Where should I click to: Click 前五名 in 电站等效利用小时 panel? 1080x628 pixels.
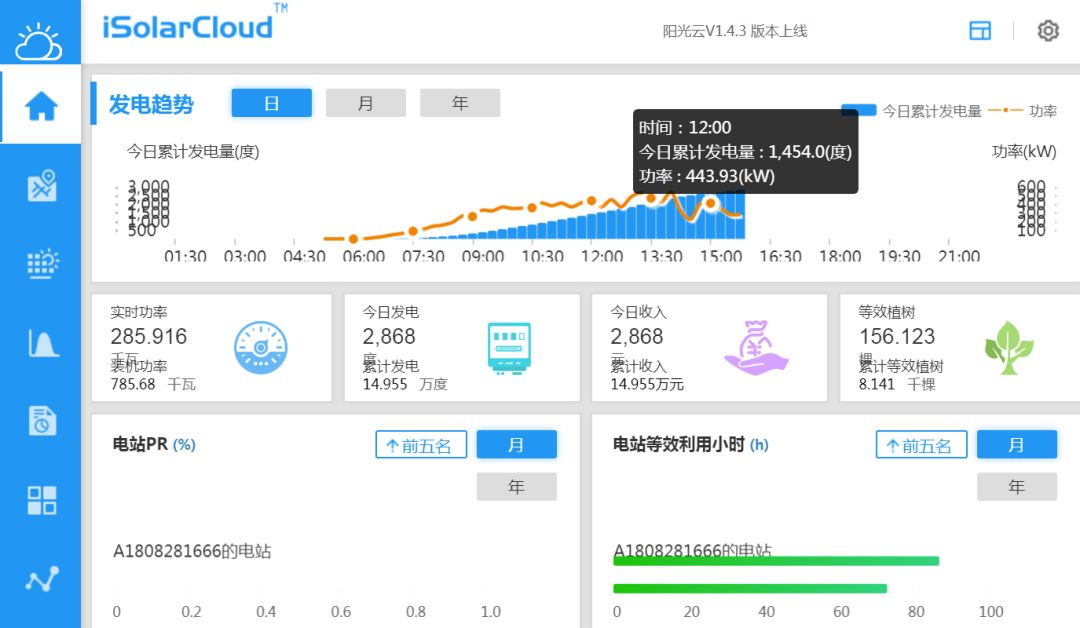[921, 445]
